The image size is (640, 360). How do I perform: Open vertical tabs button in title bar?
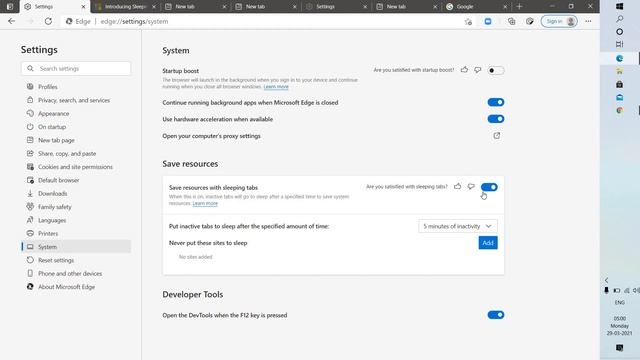10,7
